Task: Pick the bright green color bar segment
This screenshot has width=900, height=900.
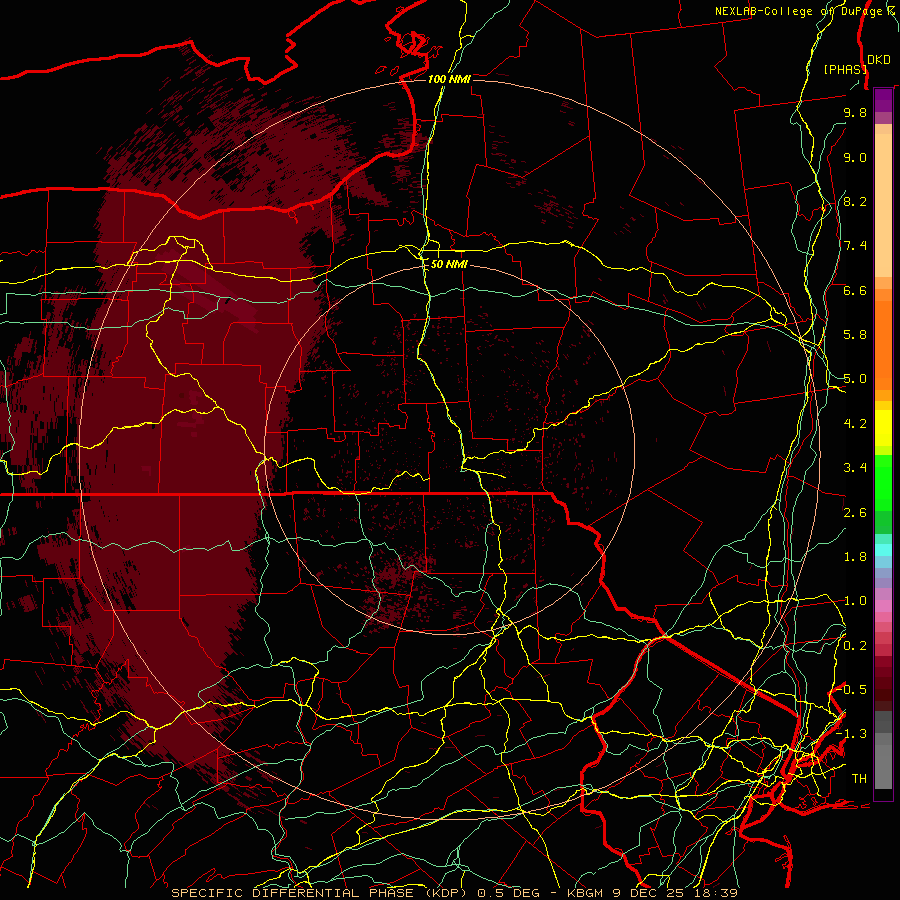Action: point(883,482)
